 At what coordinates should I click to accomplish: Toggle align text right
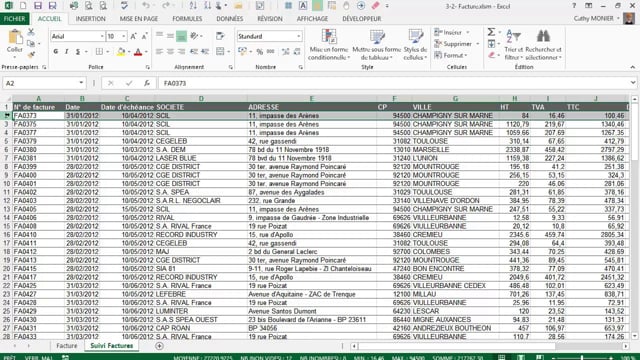[x=181, y=52]
